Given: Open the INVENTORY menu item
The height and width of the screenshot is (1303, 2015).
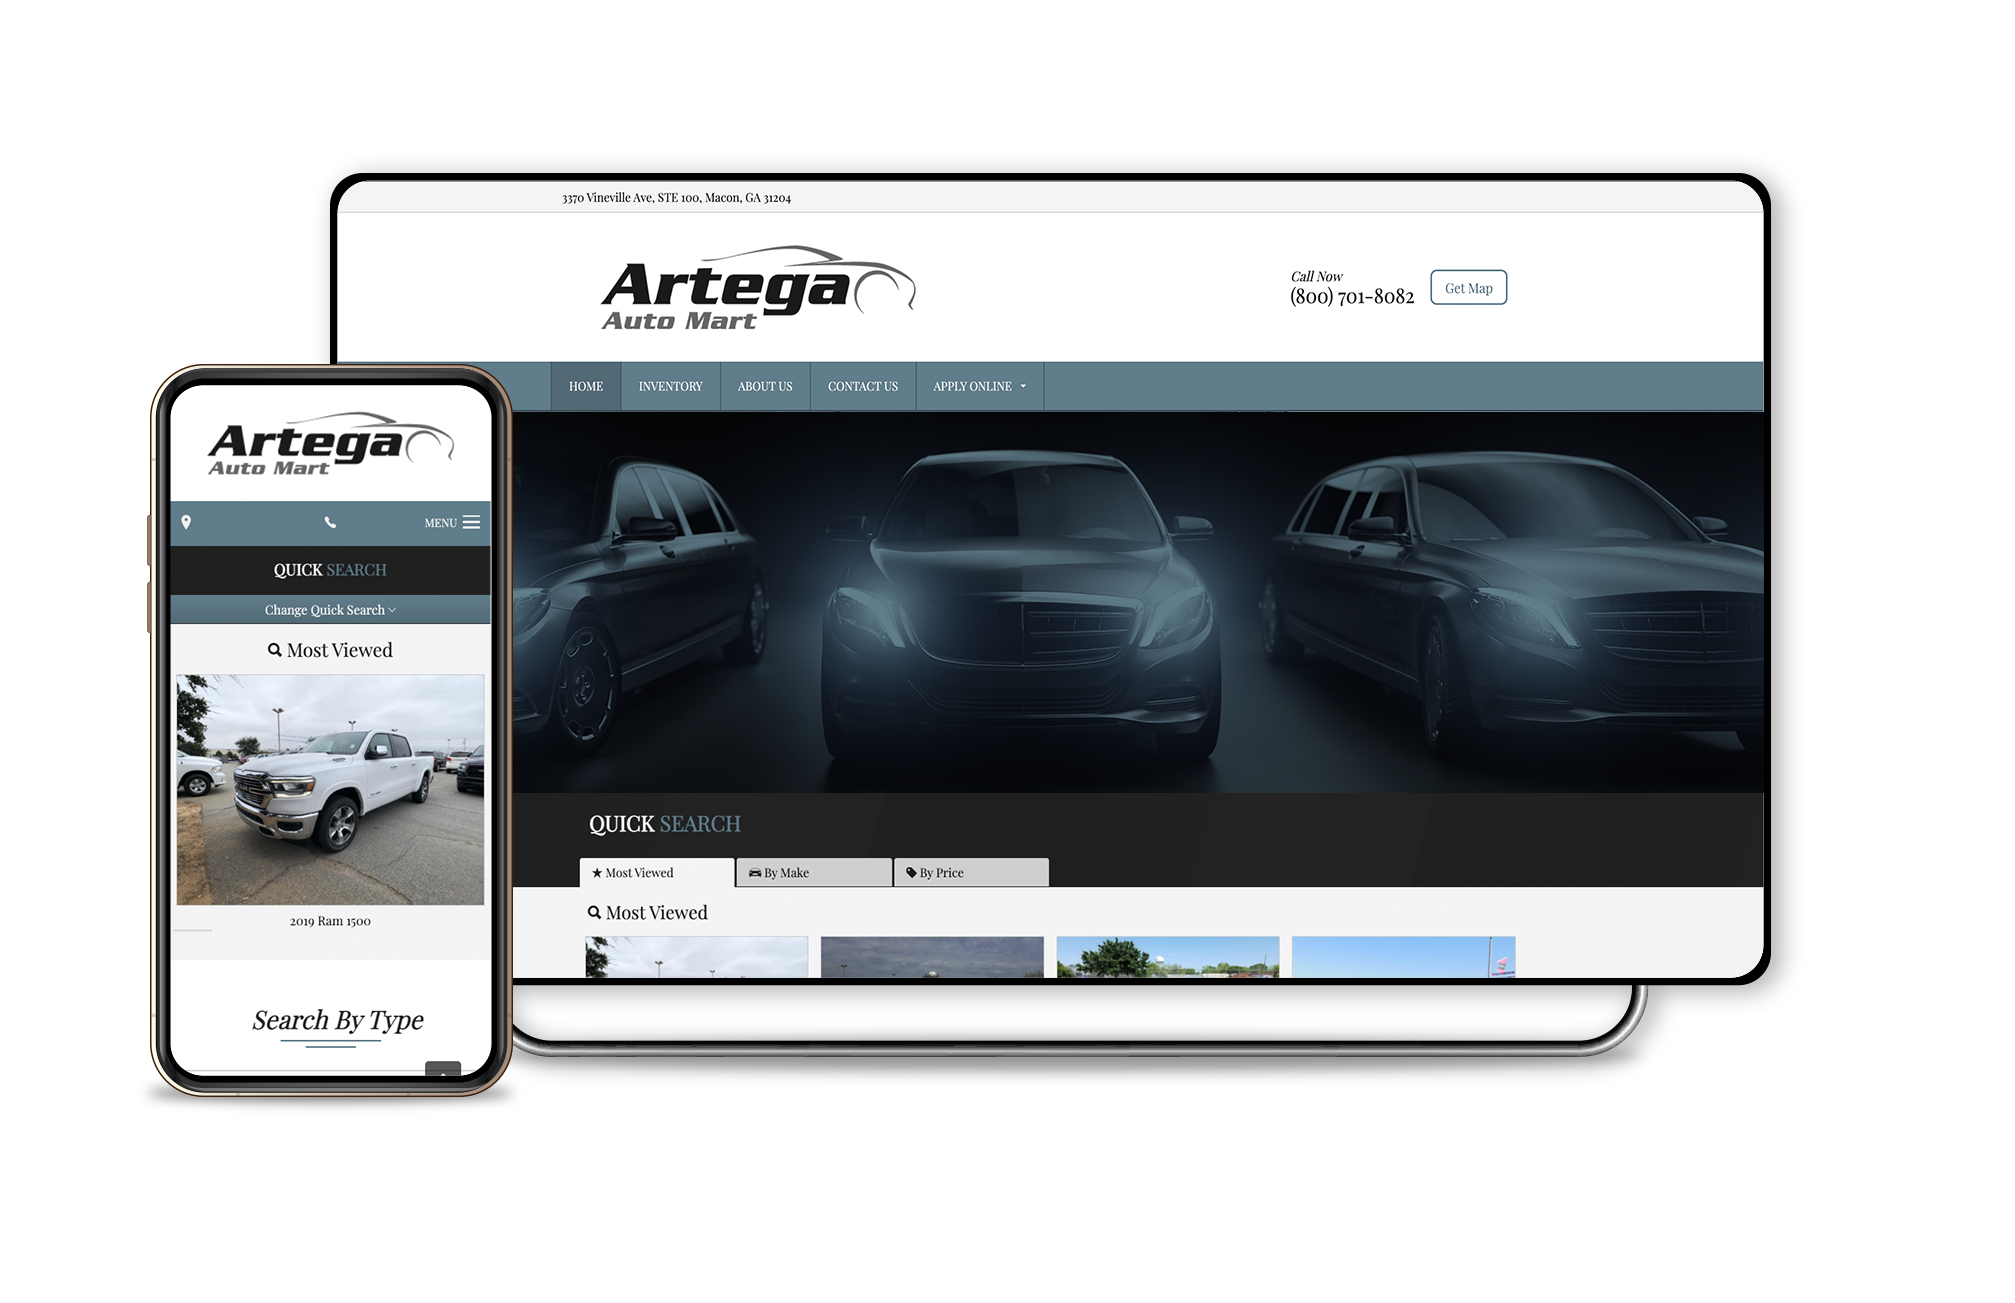Looking at the screenshot, I should pyautogui.click(x=670, y=386).
